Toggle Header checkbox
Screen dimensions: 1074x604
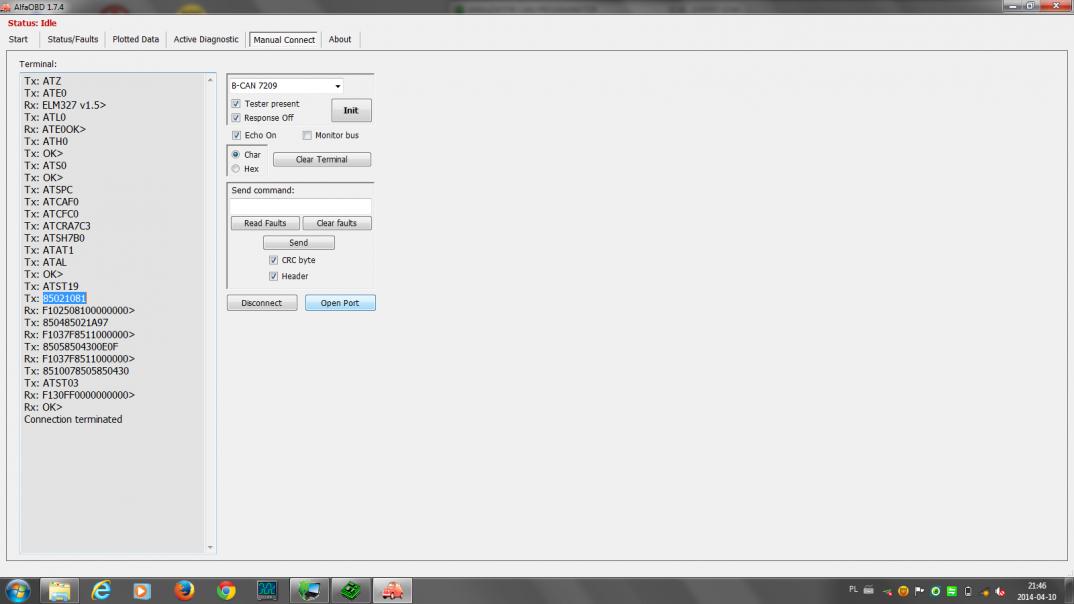click(x=273, y=276)
